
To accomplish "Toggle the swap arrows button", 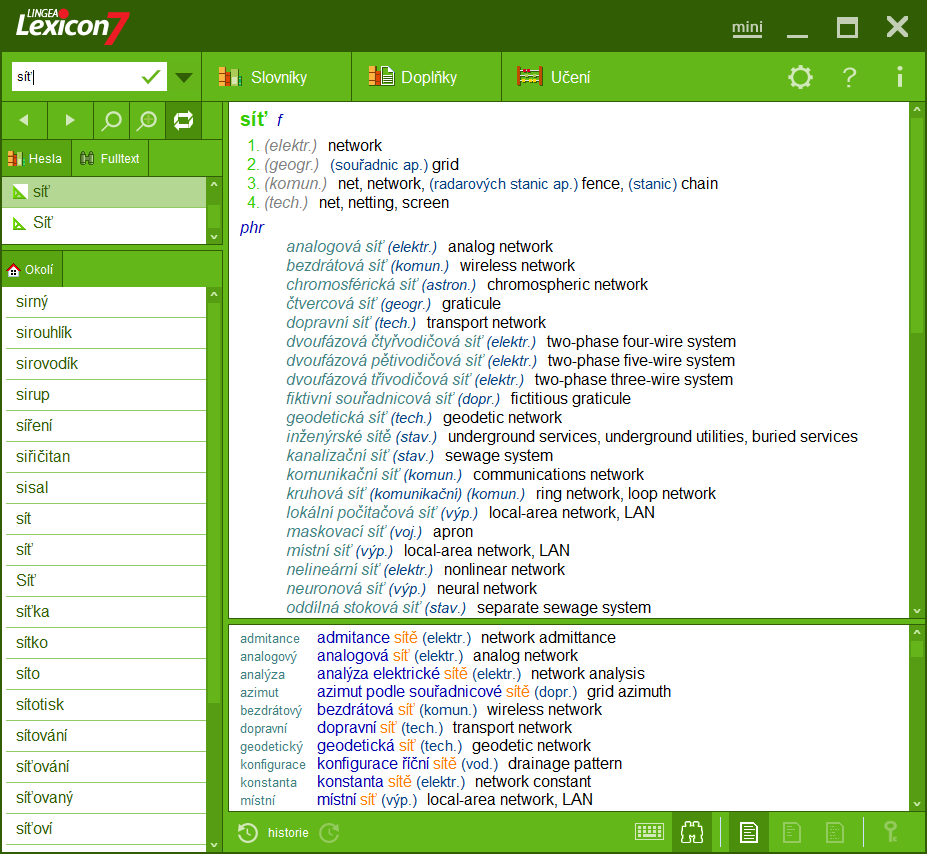I will pos(183,121).
